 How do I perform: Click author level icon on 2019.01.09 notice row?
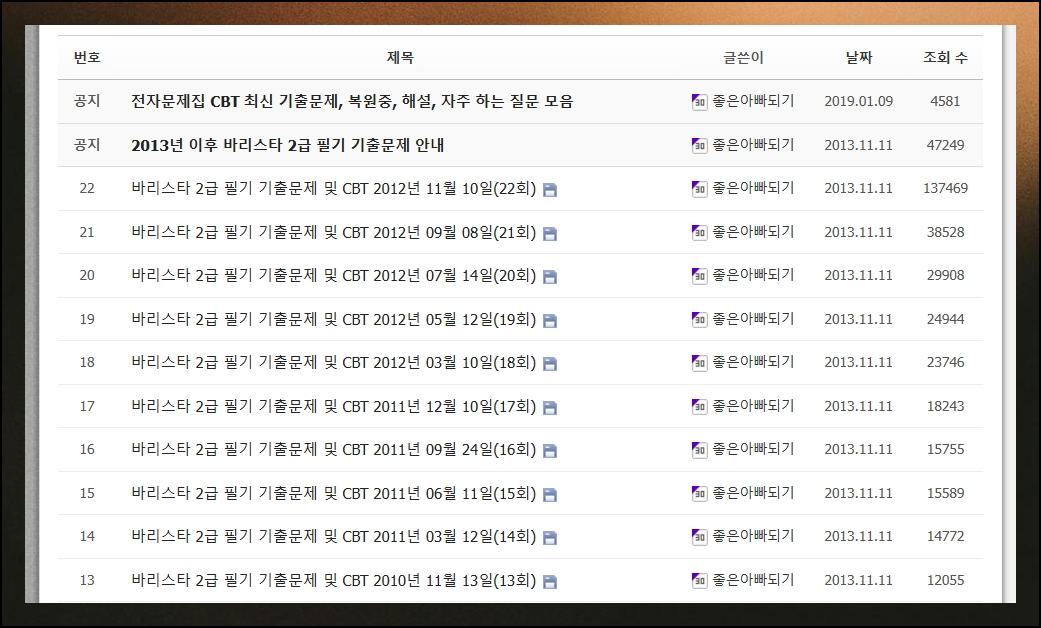point(699,102)
